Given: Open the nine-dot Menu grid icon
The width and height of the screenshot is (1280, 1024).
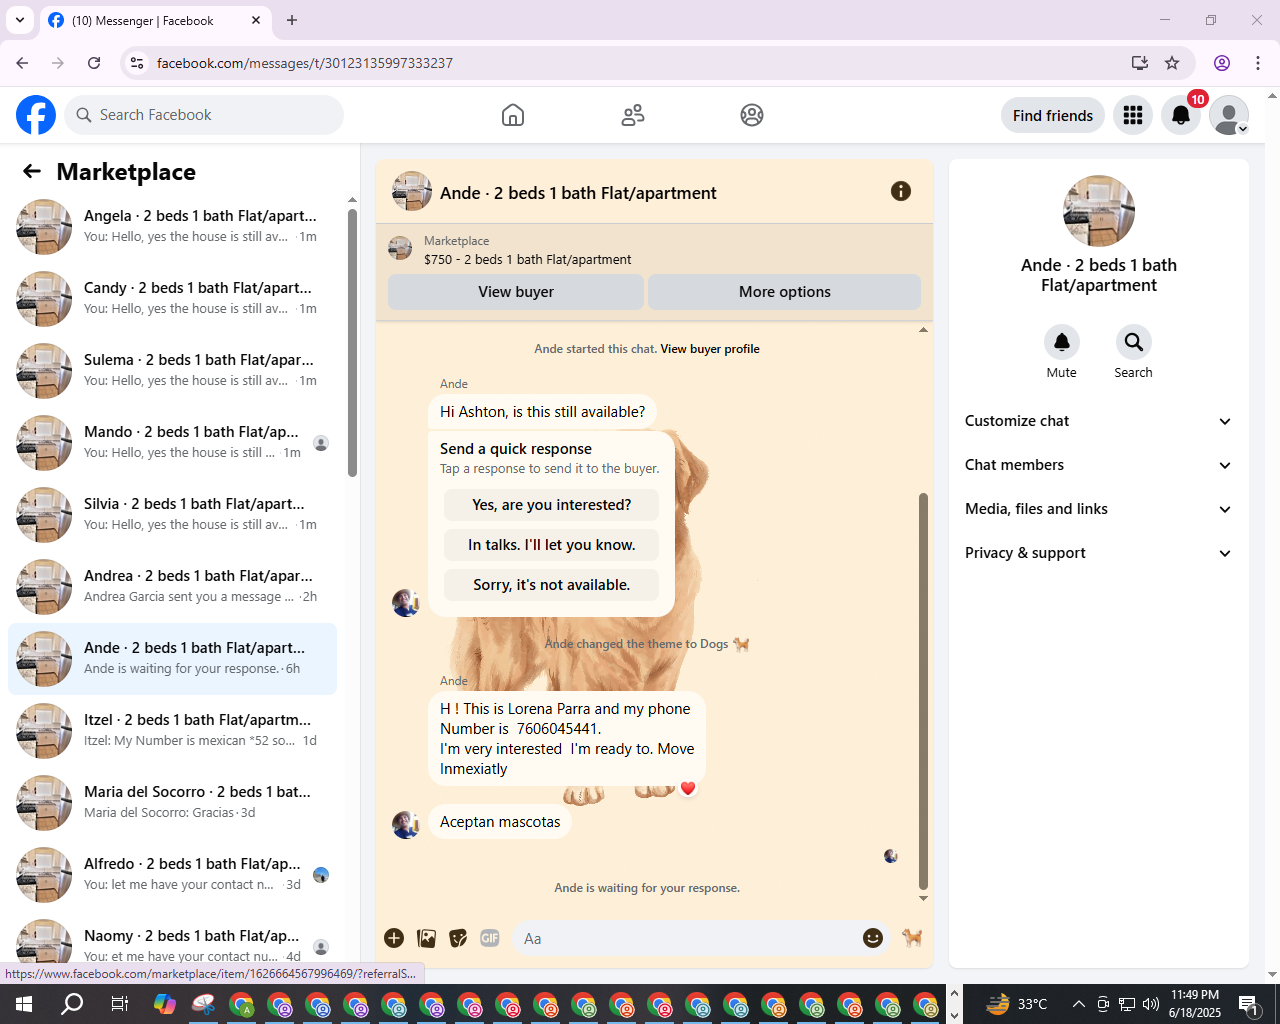Looking at the screenshot, I should (x=1133, y=115).
